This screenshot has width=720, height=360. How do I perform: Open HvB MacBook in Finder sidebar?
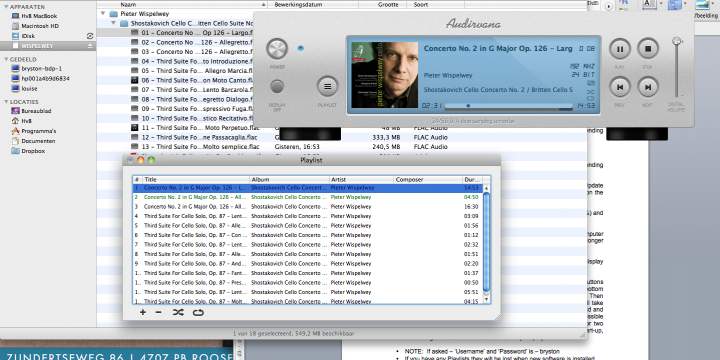(35, 16)
